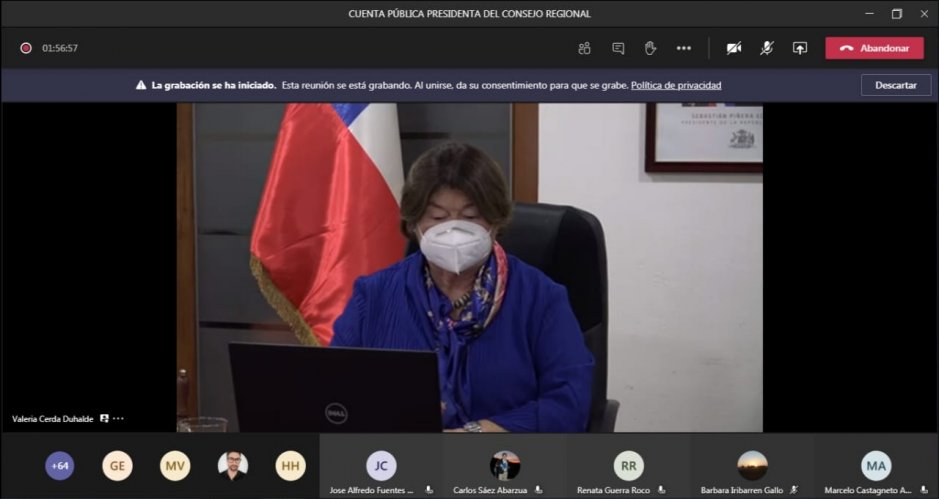Toggle the camera on
Viewport: 939px width, 499px height.
734,48
